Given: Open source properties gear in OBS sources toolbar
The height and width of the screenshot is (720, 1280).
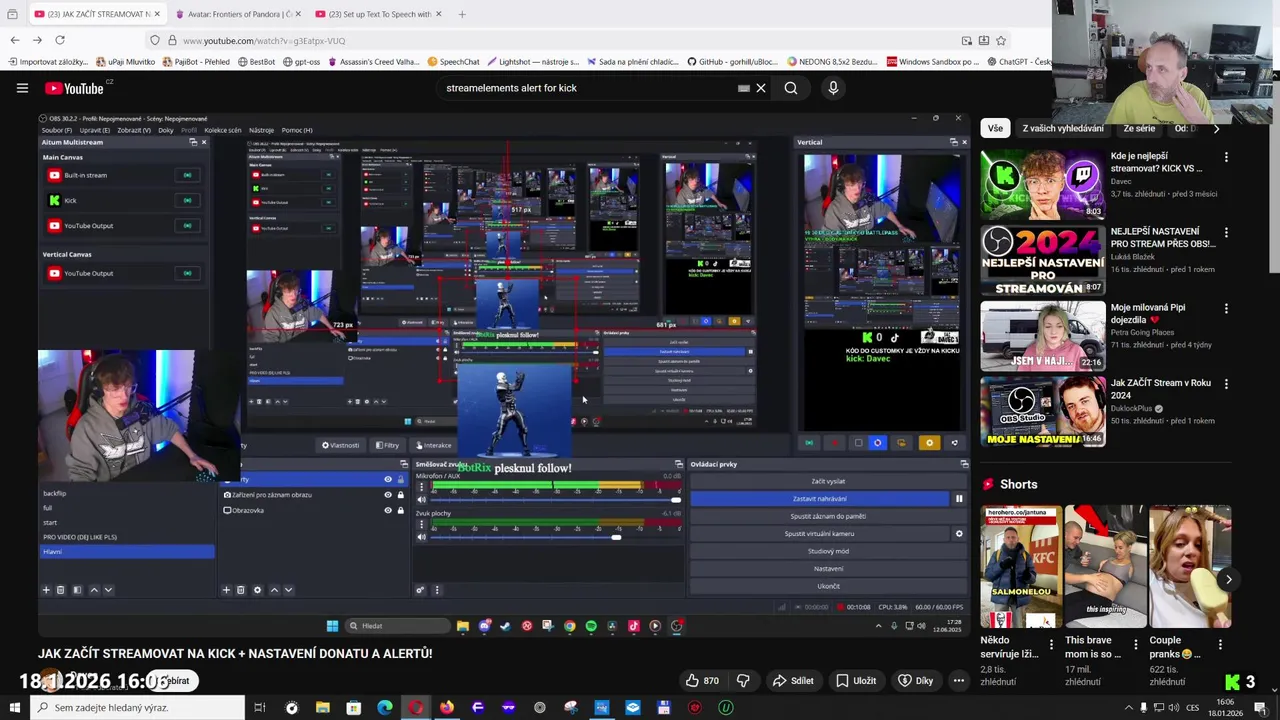Looking at the screenshot, I should pos(257,590).
